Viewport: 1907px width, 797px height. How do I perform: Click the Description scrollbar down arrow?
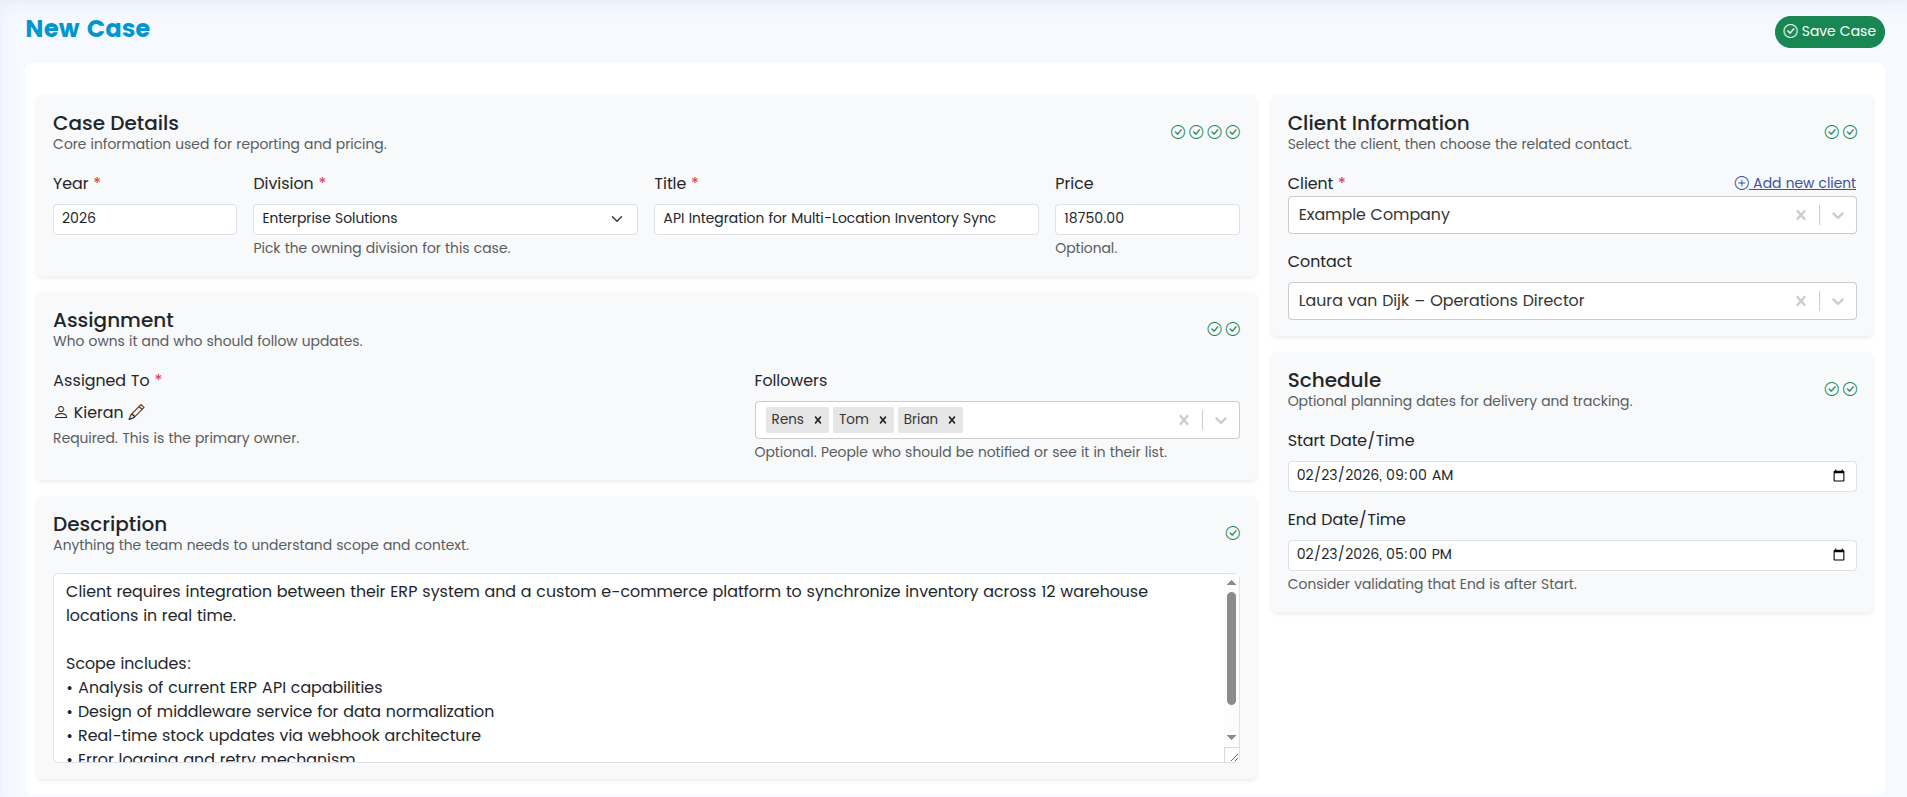[x=1231, y=737]
